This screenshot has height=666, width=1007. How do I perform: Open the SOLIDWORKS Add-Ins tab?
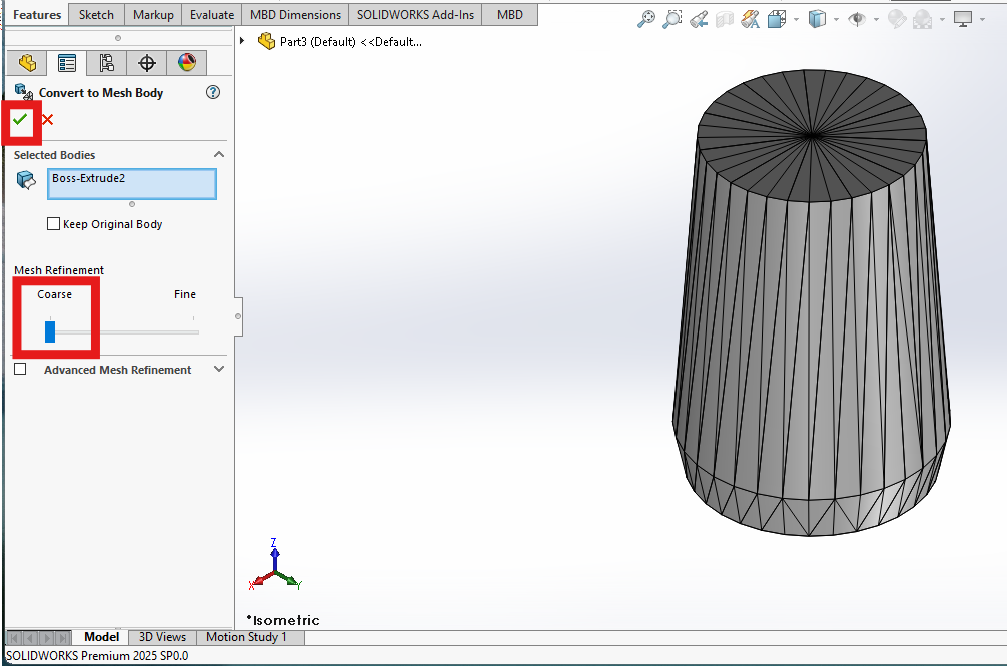(415, 15)
